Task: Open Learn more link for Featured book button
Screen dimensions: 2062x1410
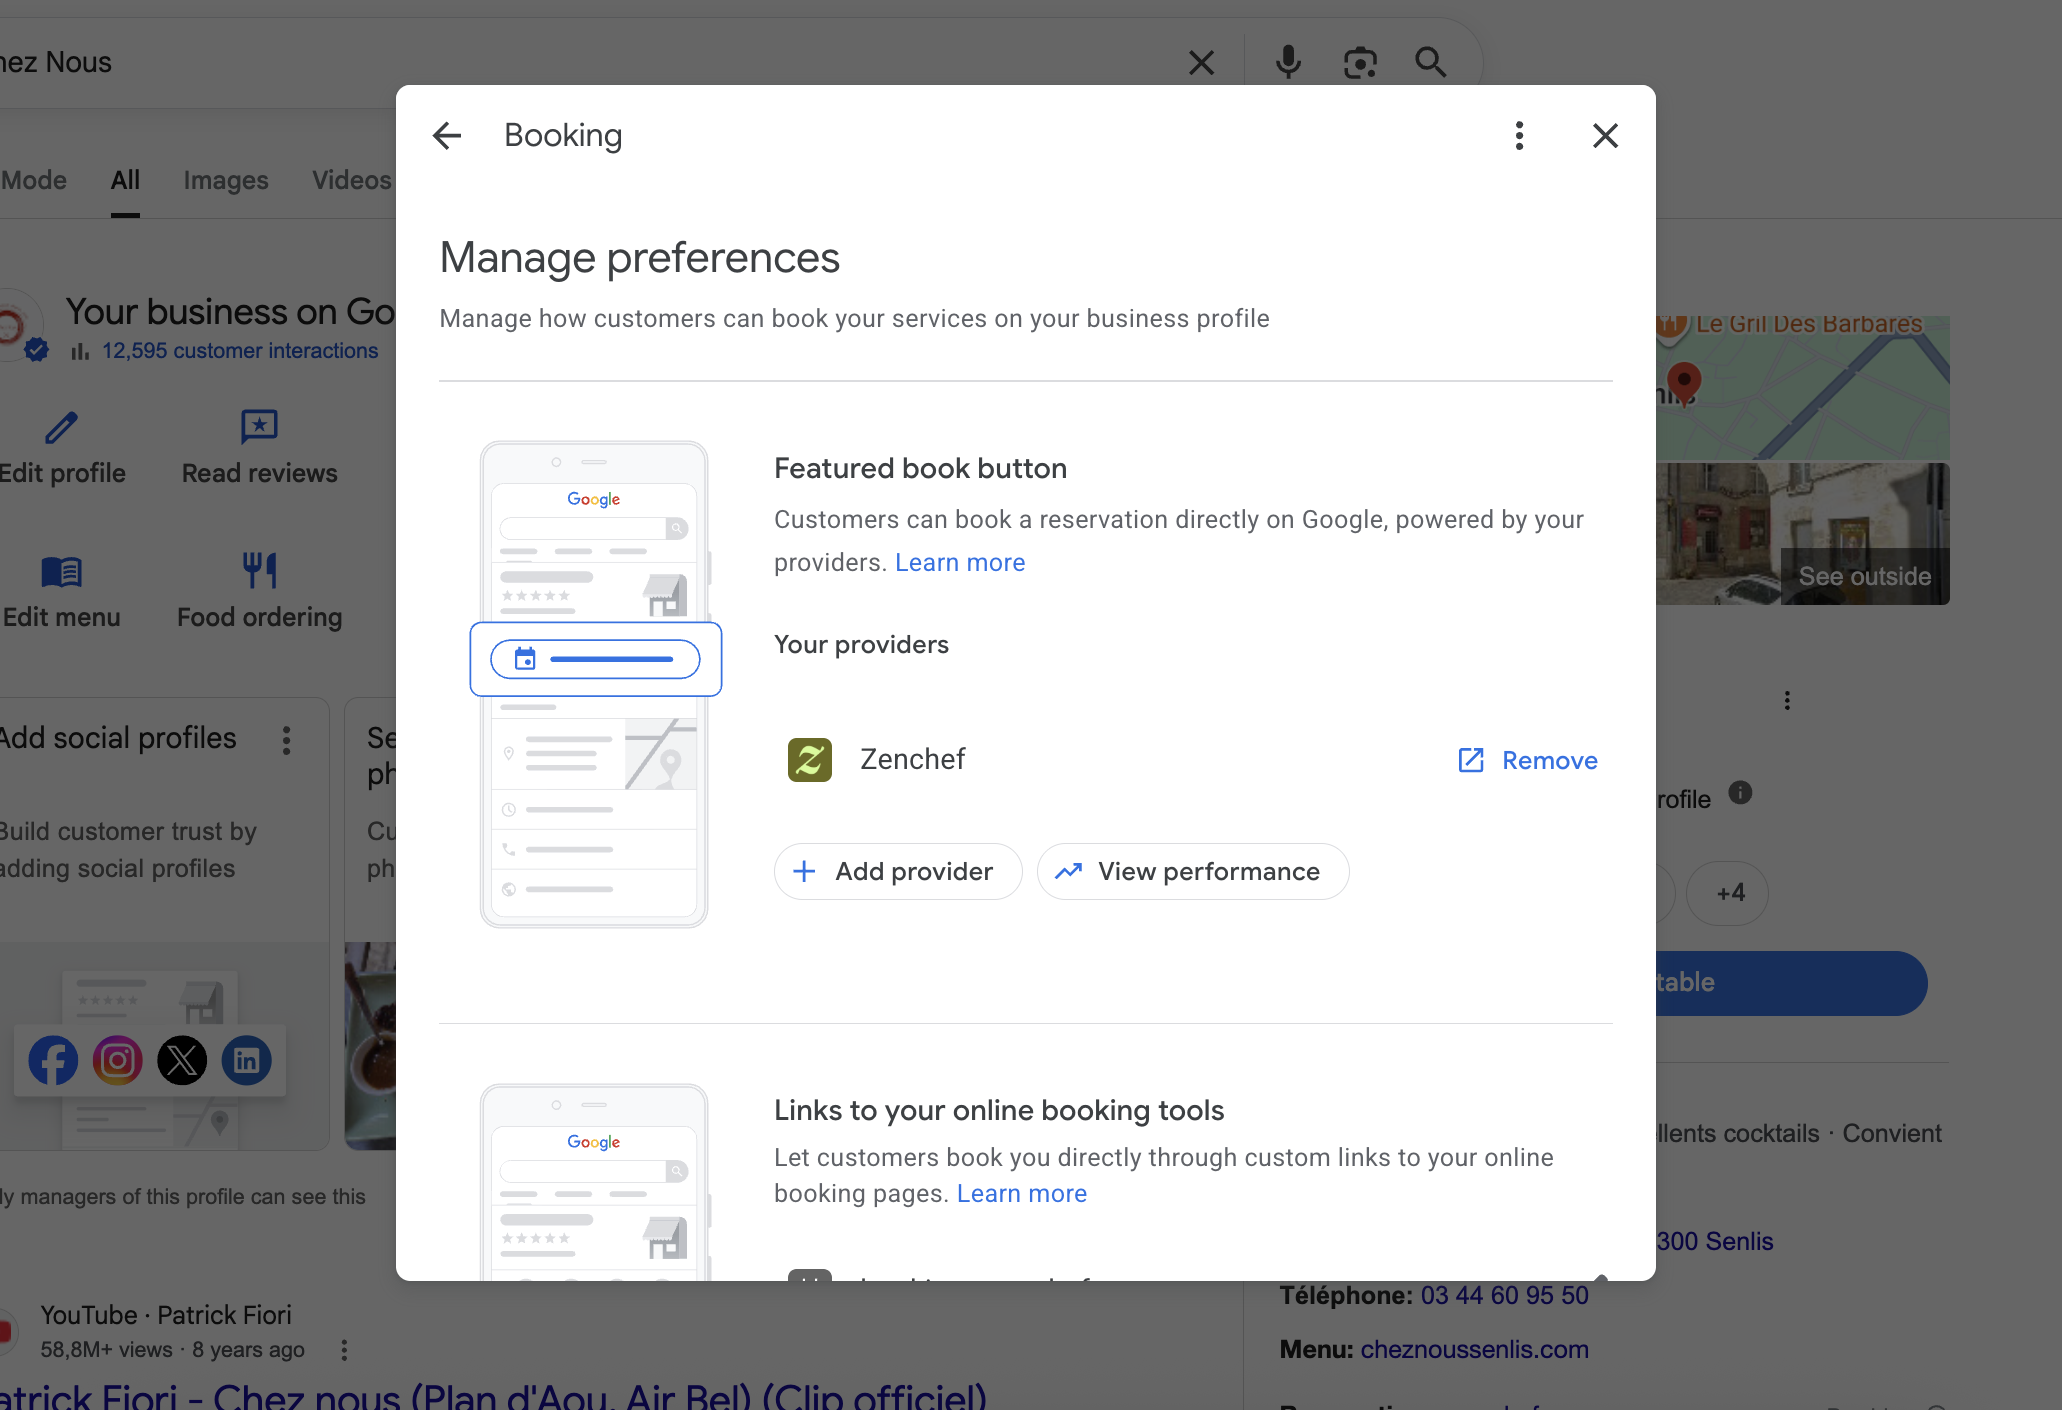Action: 960,562
